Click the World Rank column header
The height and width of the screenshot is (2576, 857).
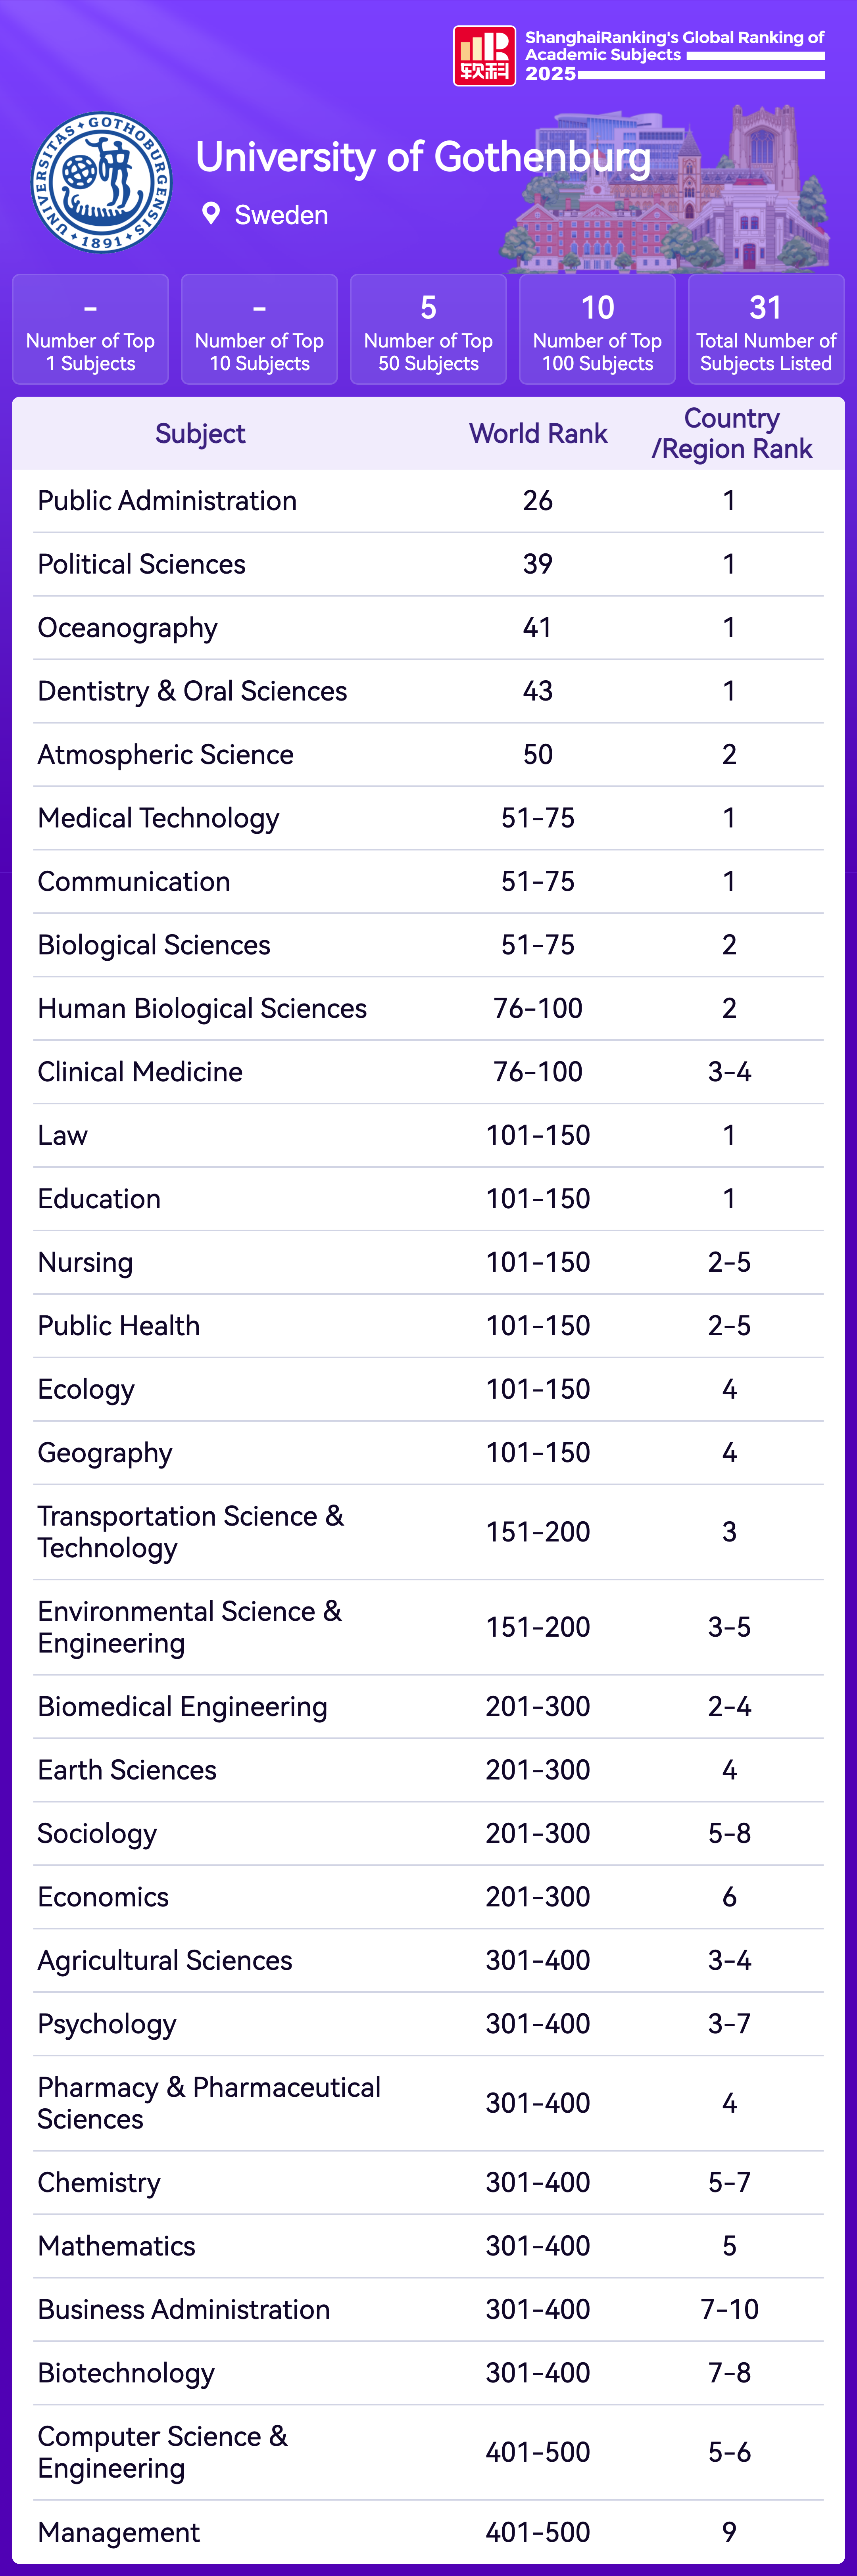click(x=538, y=434)
